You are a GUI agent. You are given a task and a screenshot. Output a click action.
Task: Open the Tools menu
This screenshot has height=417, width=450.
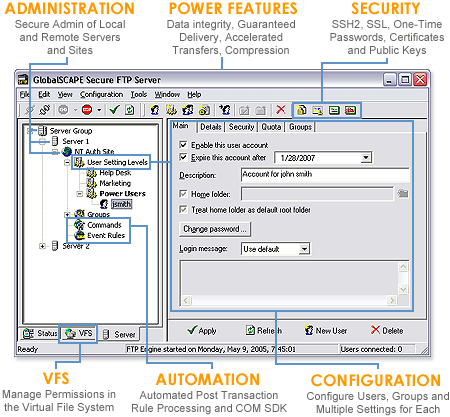click(x=139, y=95)
